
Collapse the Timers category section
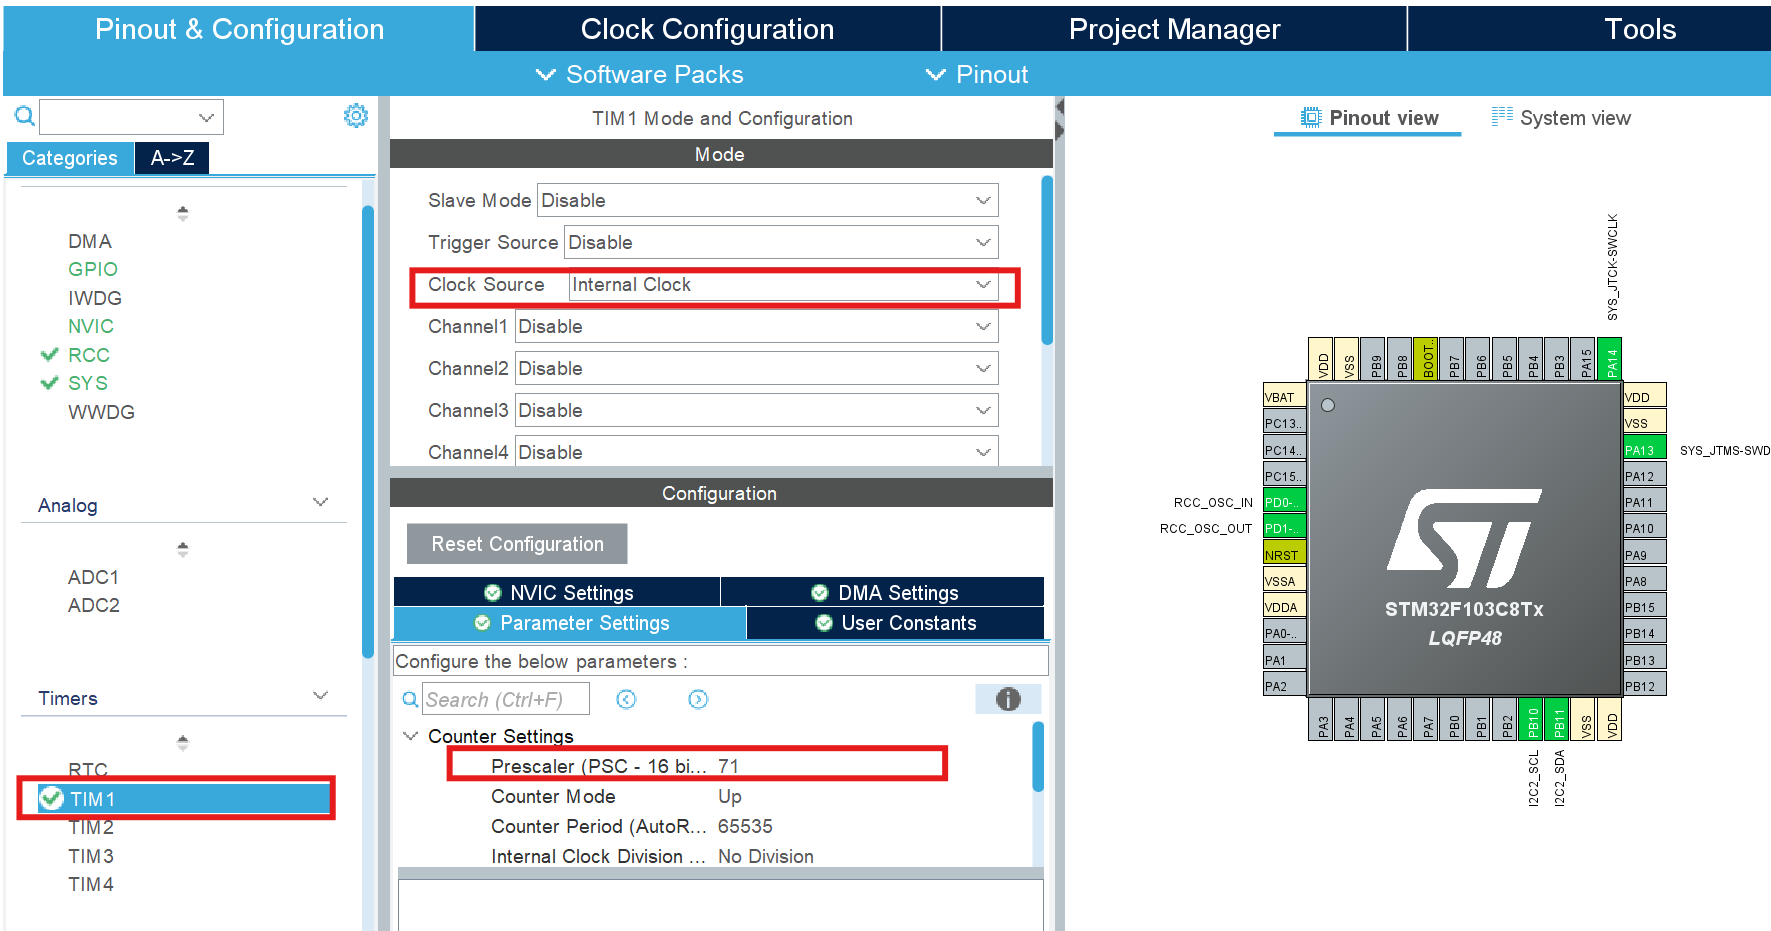(320, 696)
